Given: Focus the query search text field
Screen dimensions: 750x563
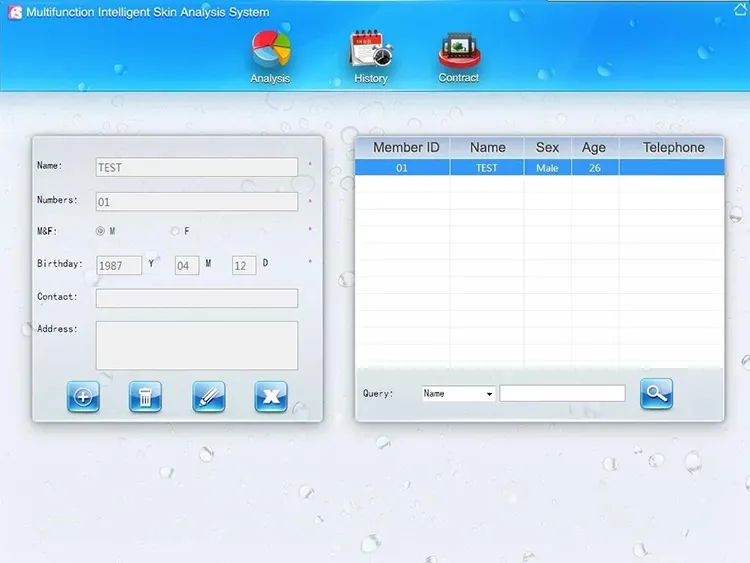Looking at the screenshot, I should (562, 394).
